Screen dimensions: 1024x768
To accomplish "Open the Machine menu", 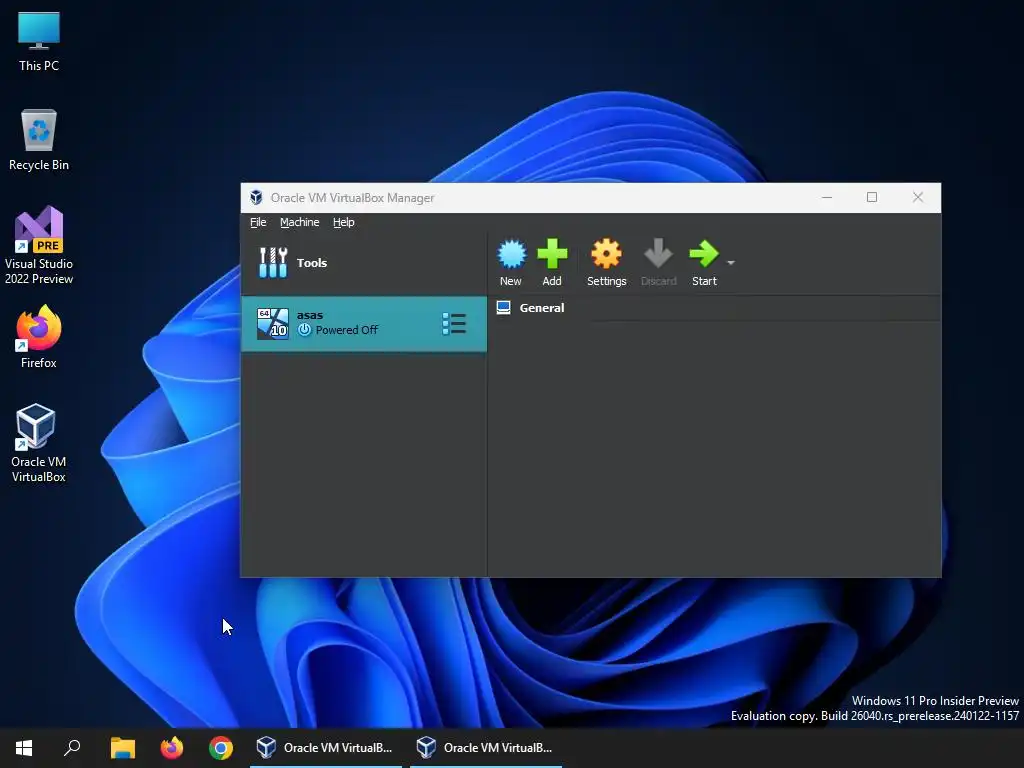I will [300, 222].
